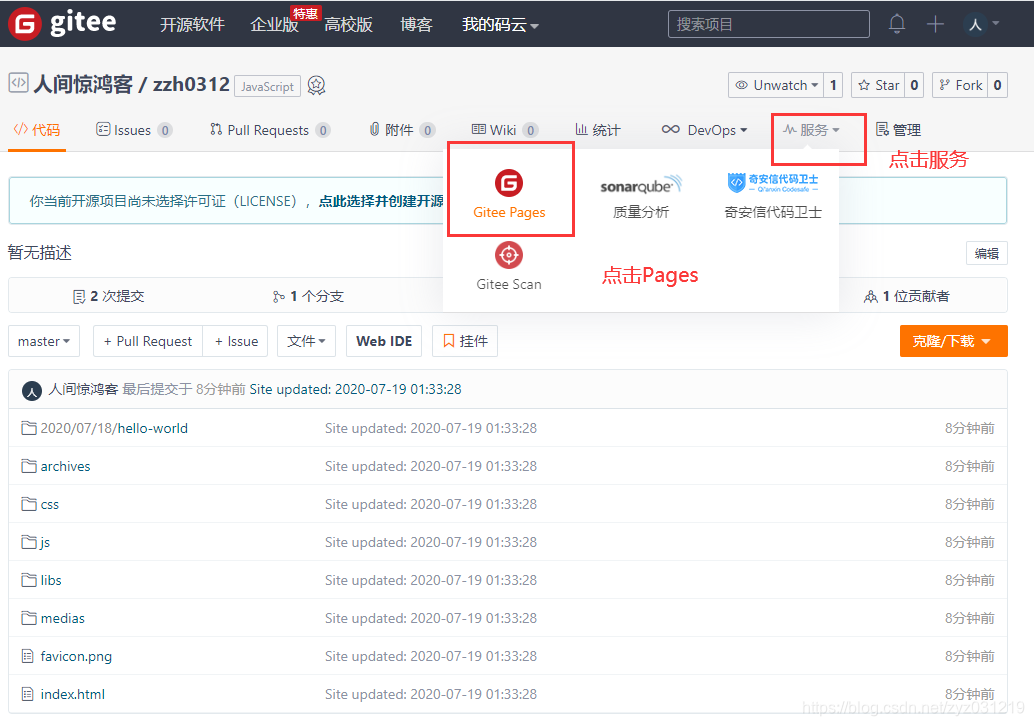Click the repository code icon beside the title

point(18,82)
